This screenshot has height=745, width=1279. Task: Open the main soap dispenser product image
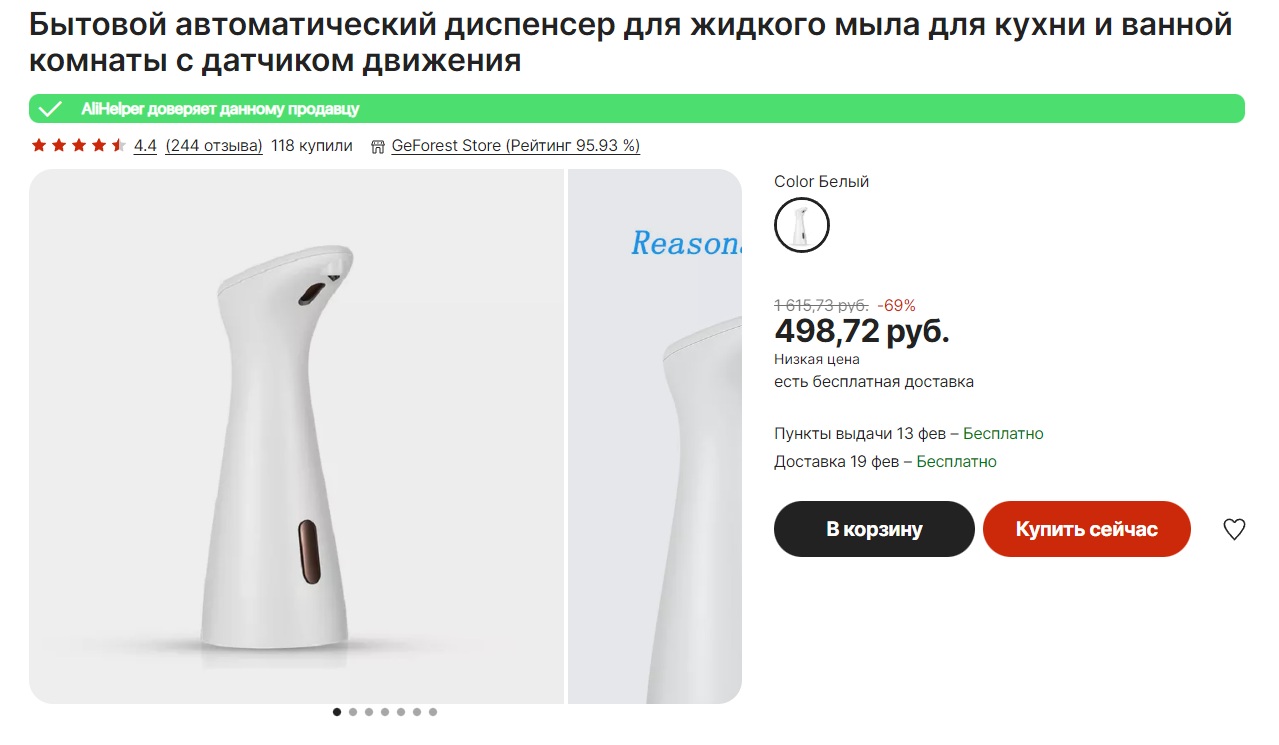coord(297,437)
